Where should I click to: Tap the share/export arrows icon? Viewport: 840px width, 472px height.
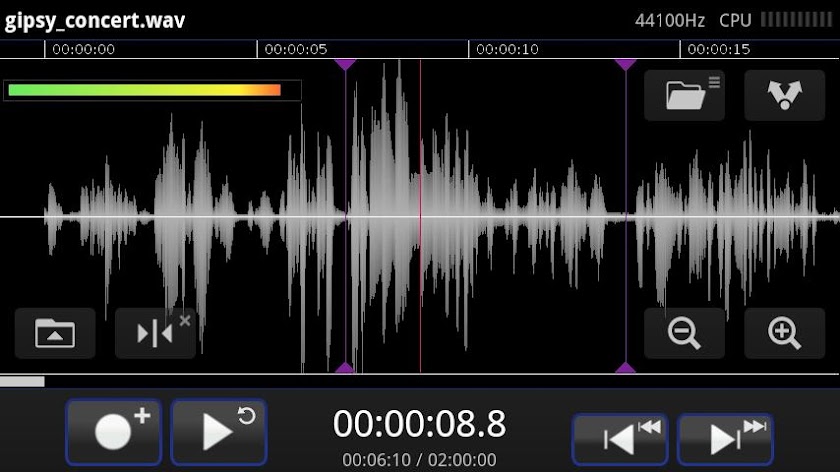pyautogui.click(x=784, y=95)
